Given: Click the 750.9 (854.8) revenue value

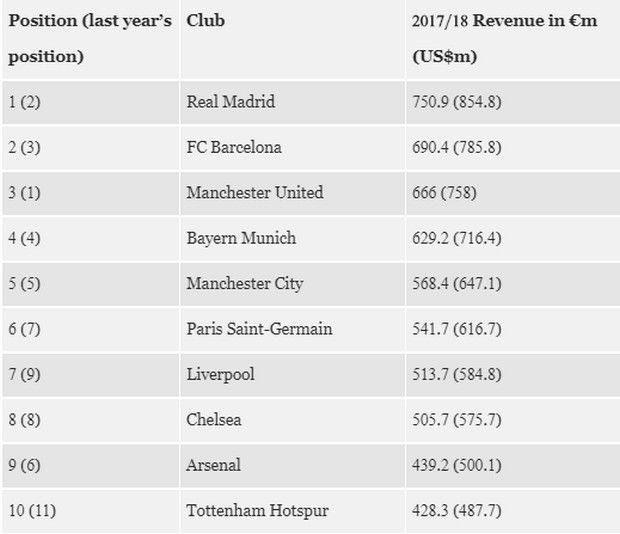Looking at the screenshot, I should coord(457,102).
